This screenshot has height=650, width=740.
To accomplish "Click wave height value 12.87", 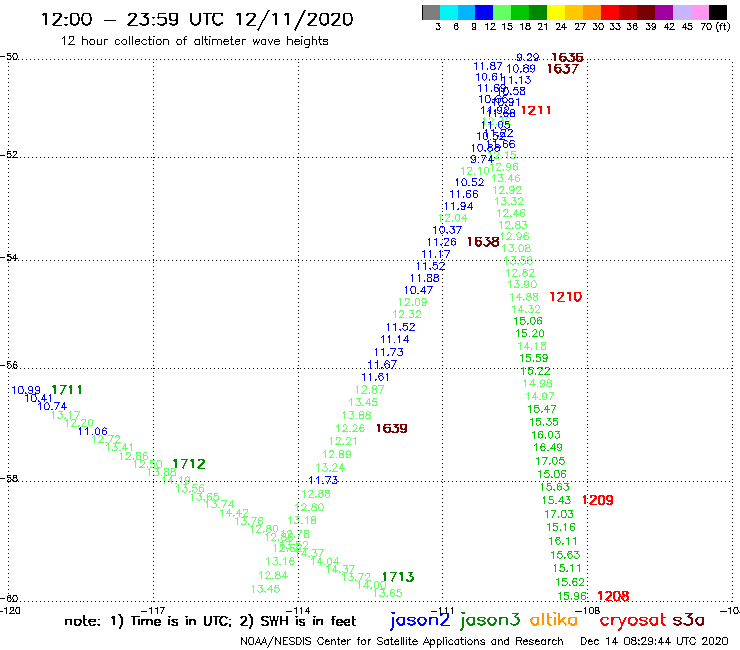I will (x=370, y=389).
